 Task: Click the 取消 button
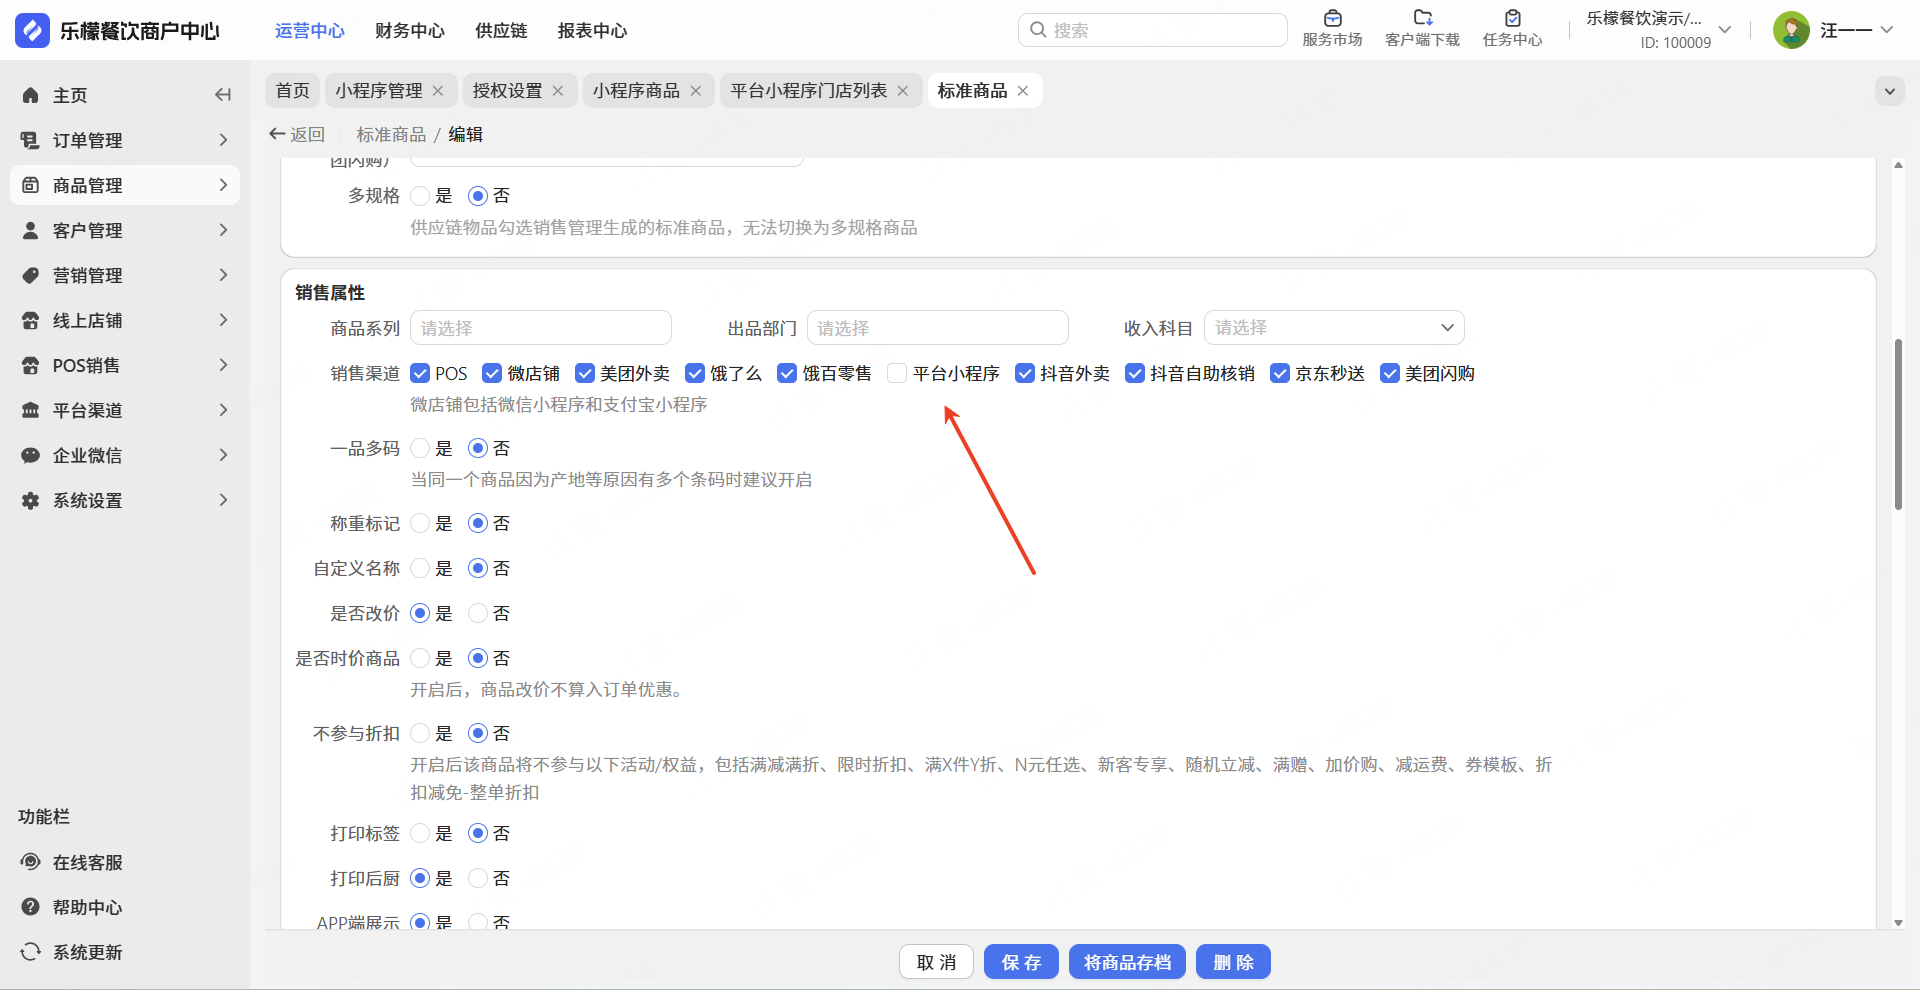[936, 962]
